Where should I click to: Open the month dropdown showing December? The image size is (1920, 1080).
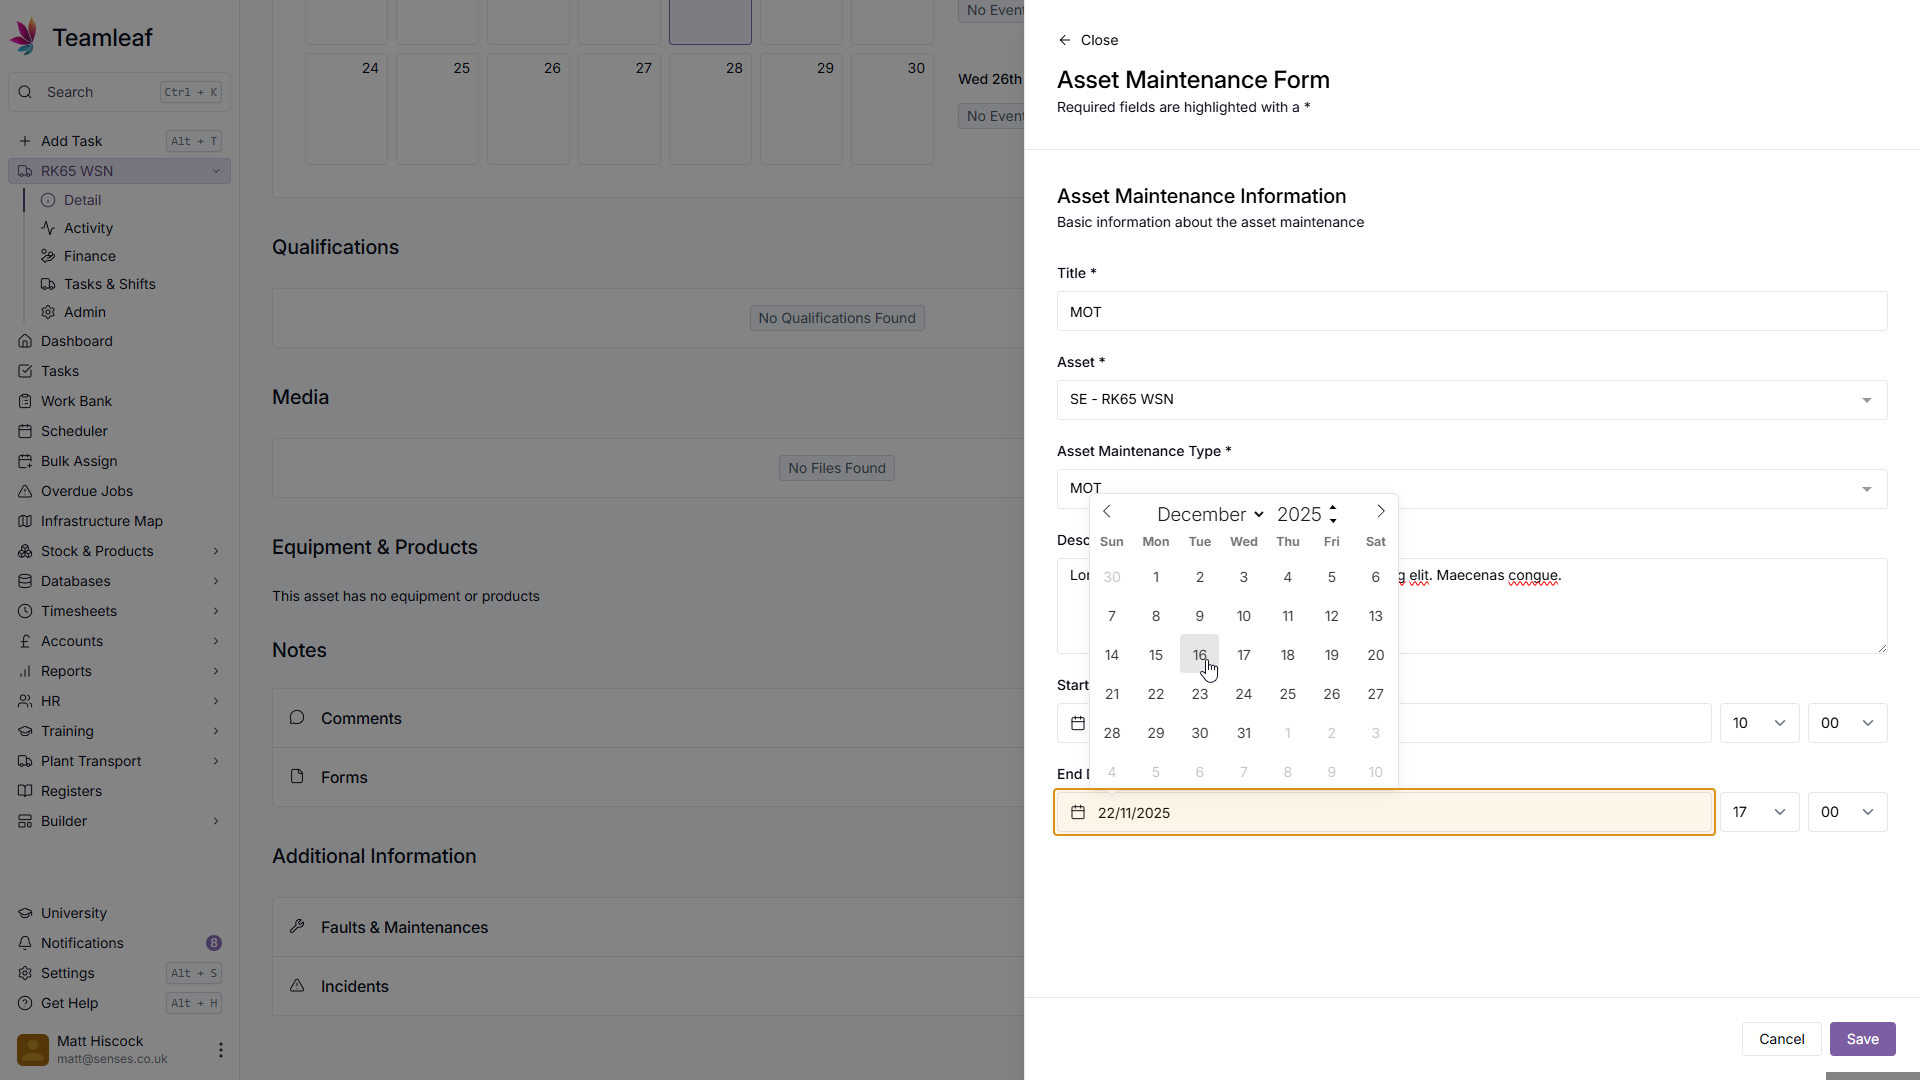click(x=1210, y=514)
